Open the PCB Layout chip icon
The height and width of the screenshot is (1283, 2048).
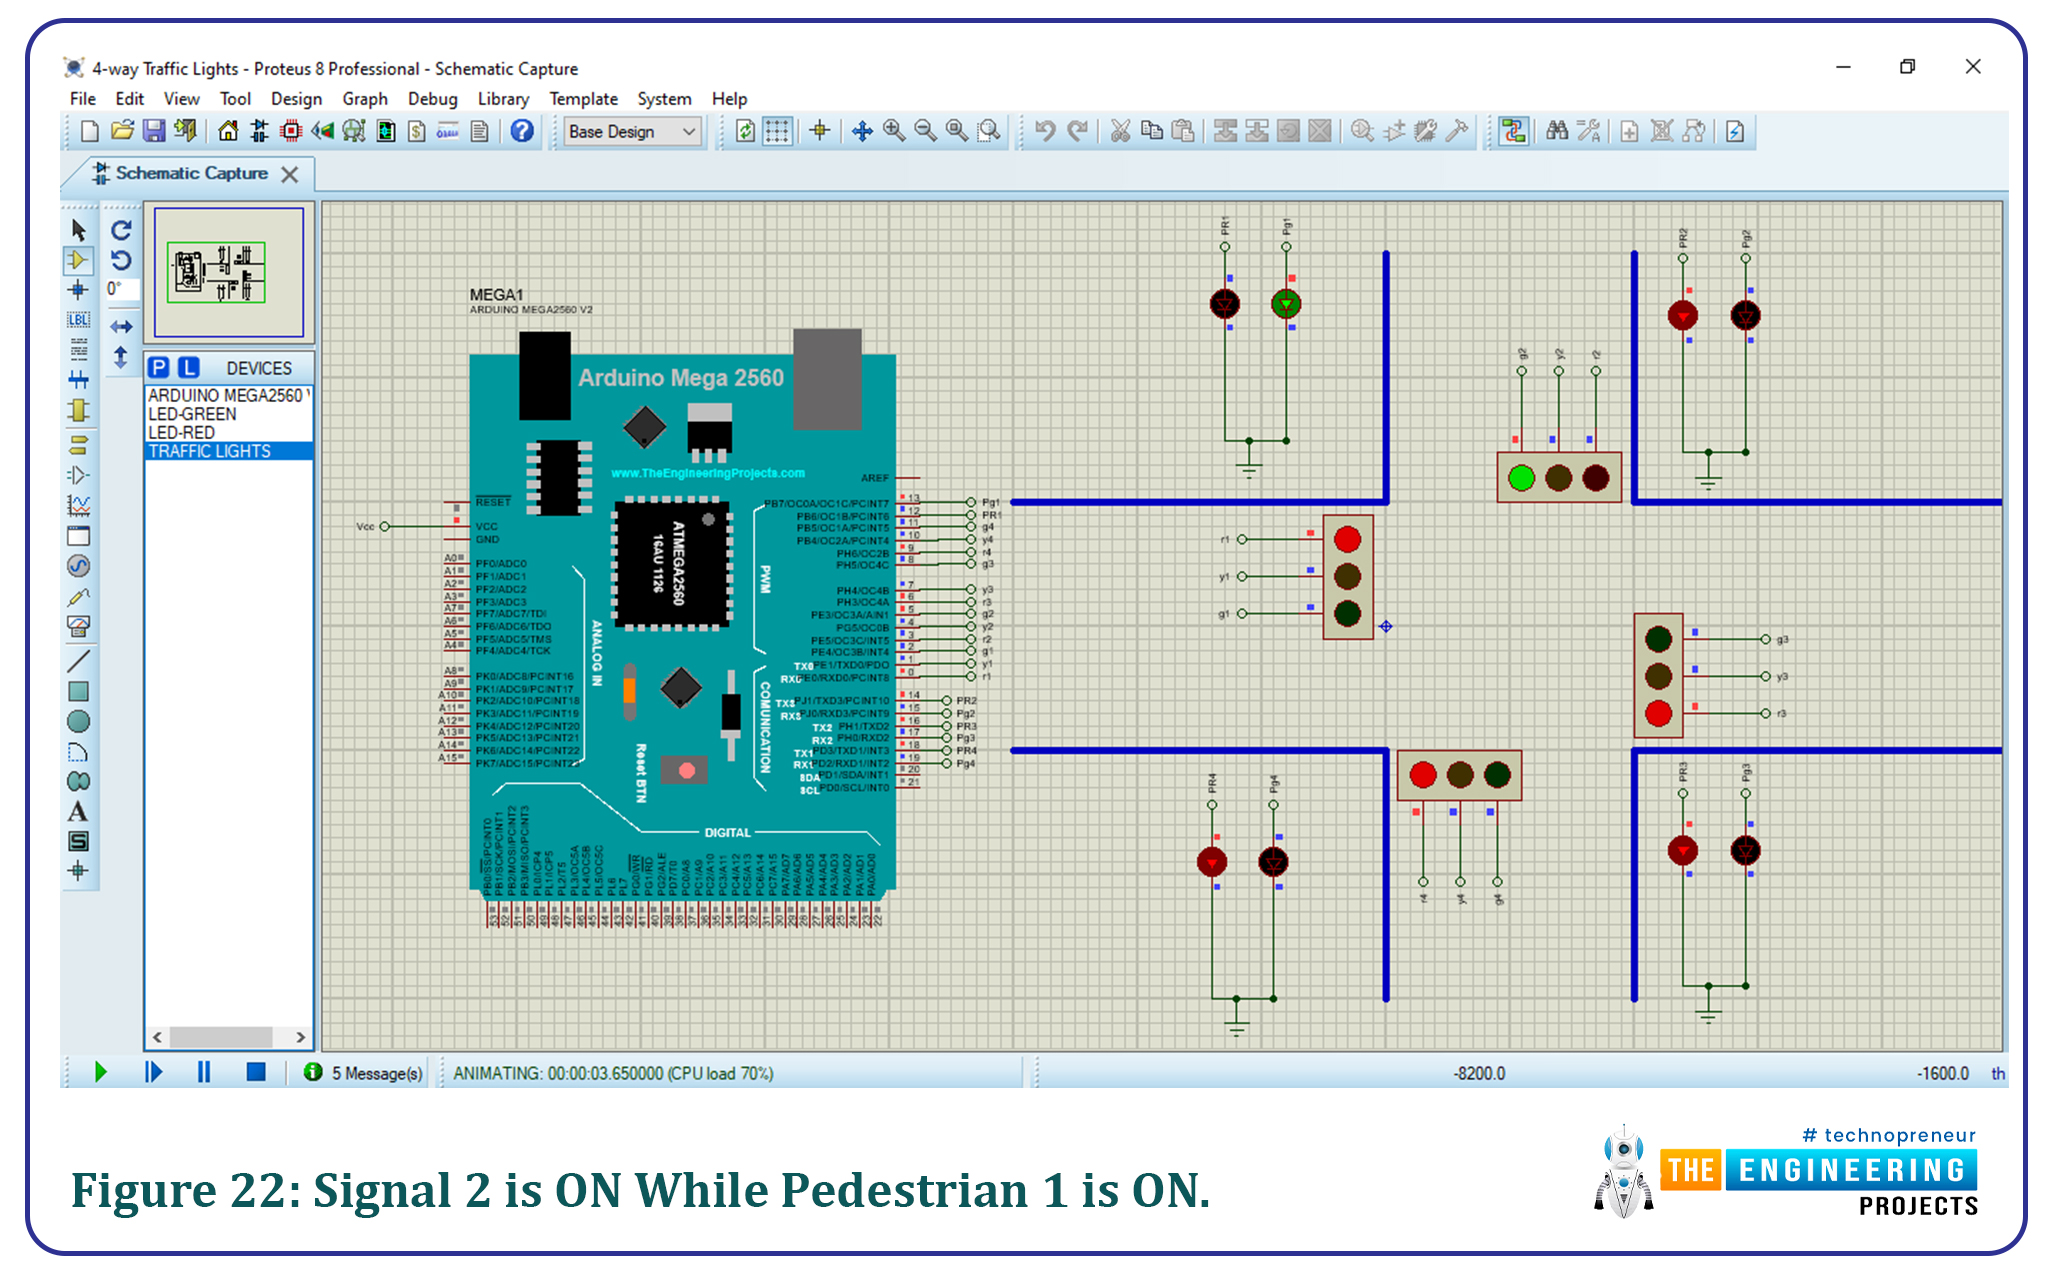[x=291, y=131]
